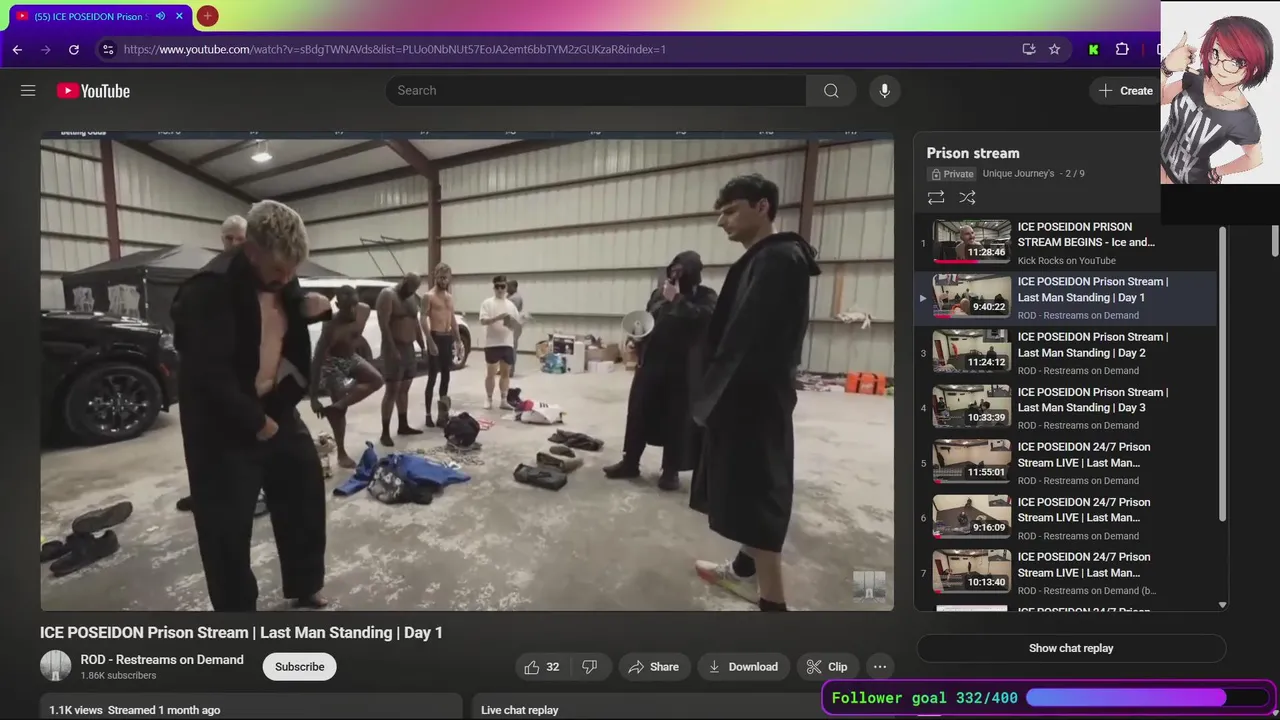Screen dimensions: 1280x720
Task: Open the 10:13:40 24/7 Prison Stream video
Action: click(1066, 573)
